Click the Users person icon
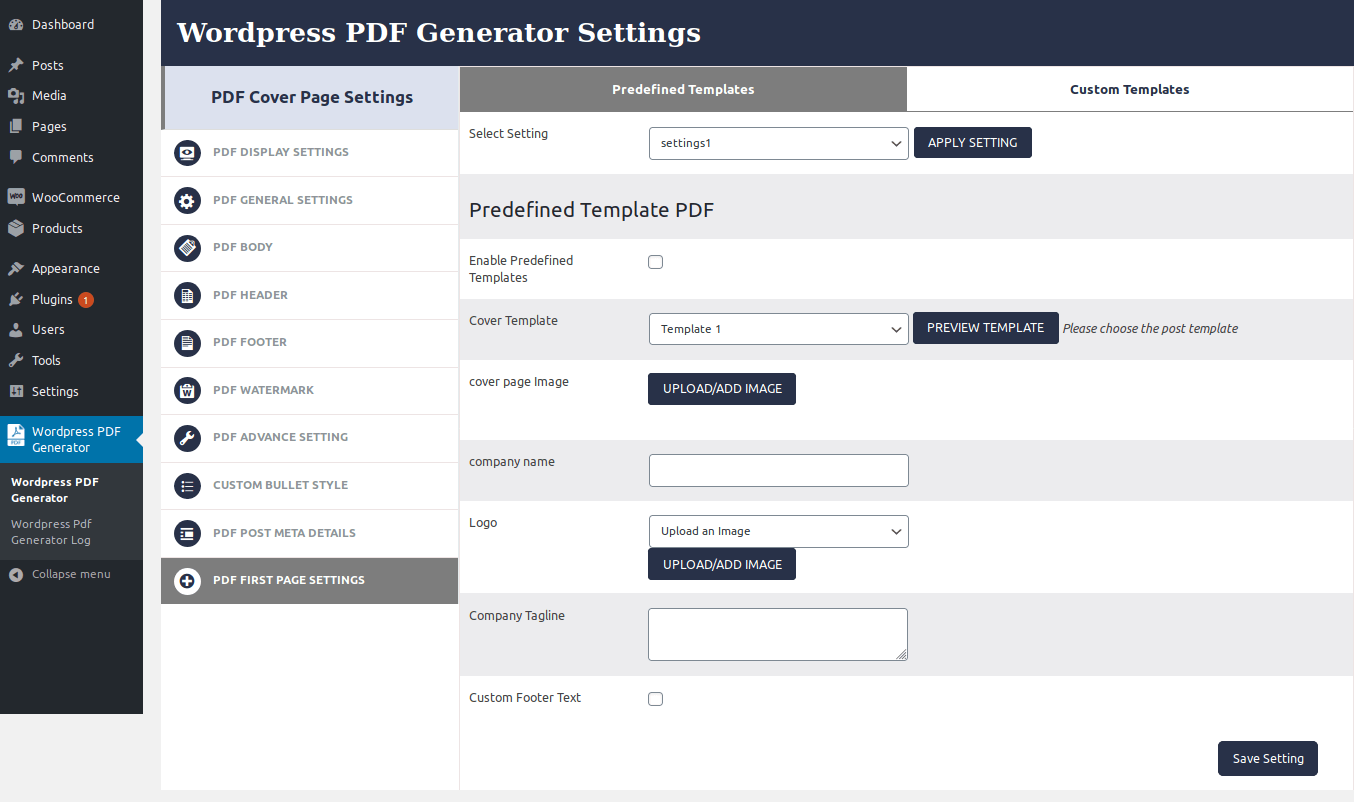 [x=16, y=329]
